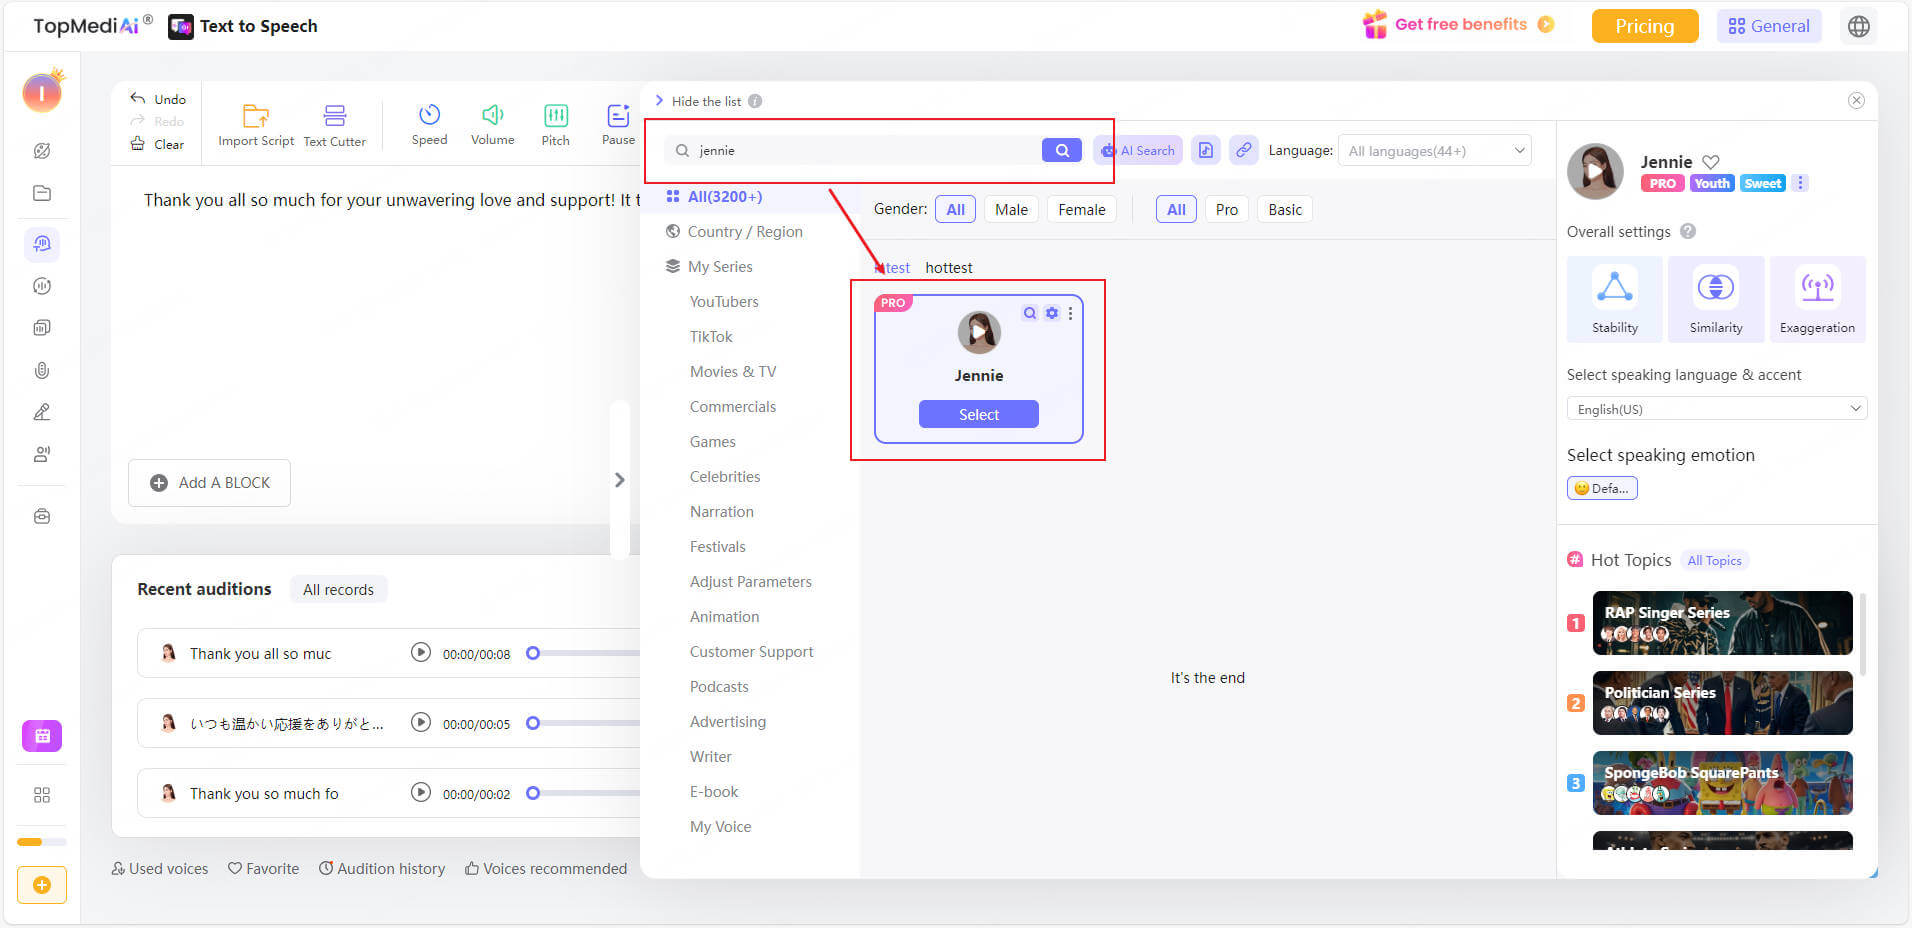Click the 'Thank you so much fo' audition progress slider
The image size is (1912, 928).
(584, 793)
